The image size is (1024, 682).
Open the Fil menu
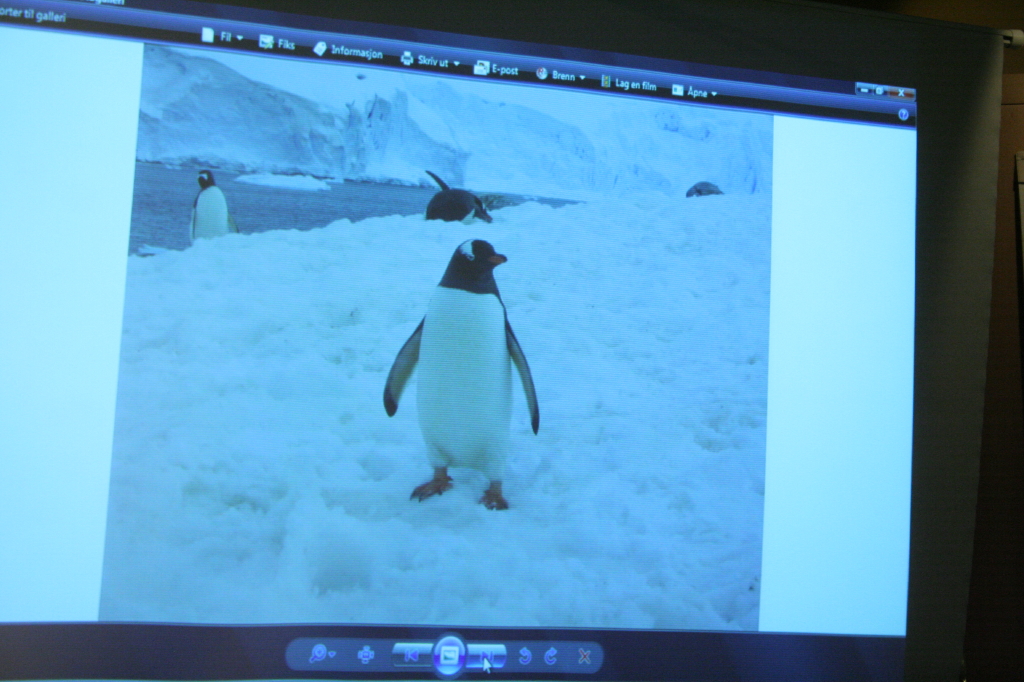[222, 36]
